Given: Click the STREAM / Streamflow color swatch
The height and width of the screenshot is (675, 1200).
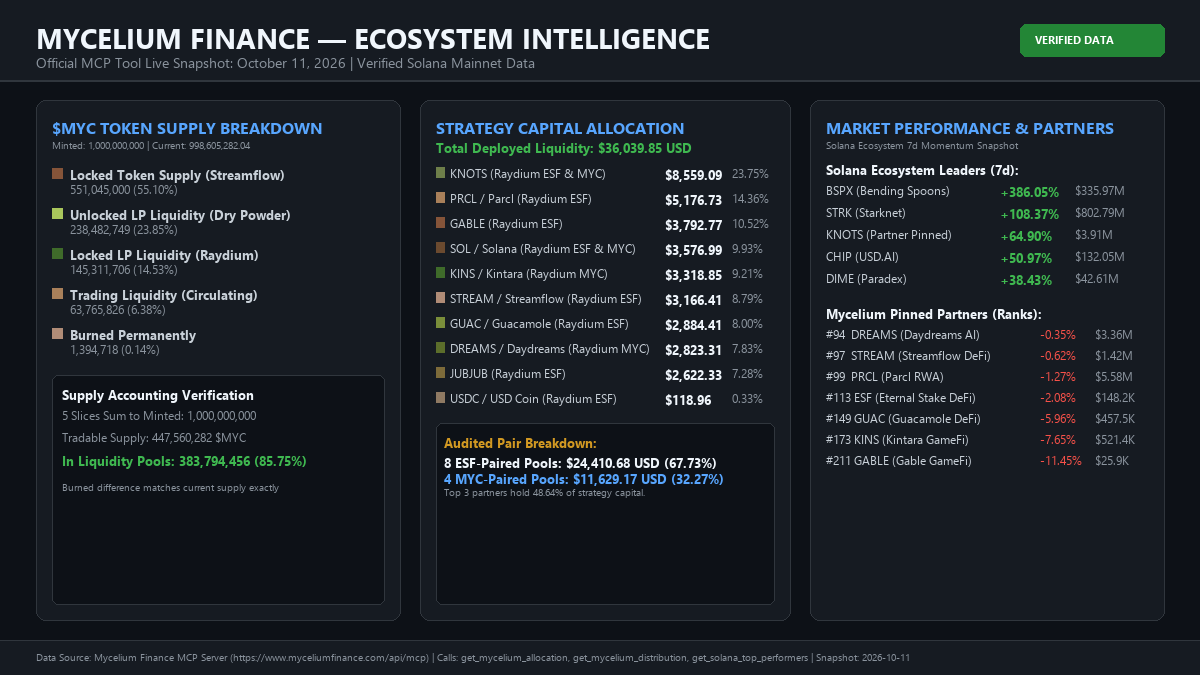Looking at the screenshot, I should tap(441, 298).
